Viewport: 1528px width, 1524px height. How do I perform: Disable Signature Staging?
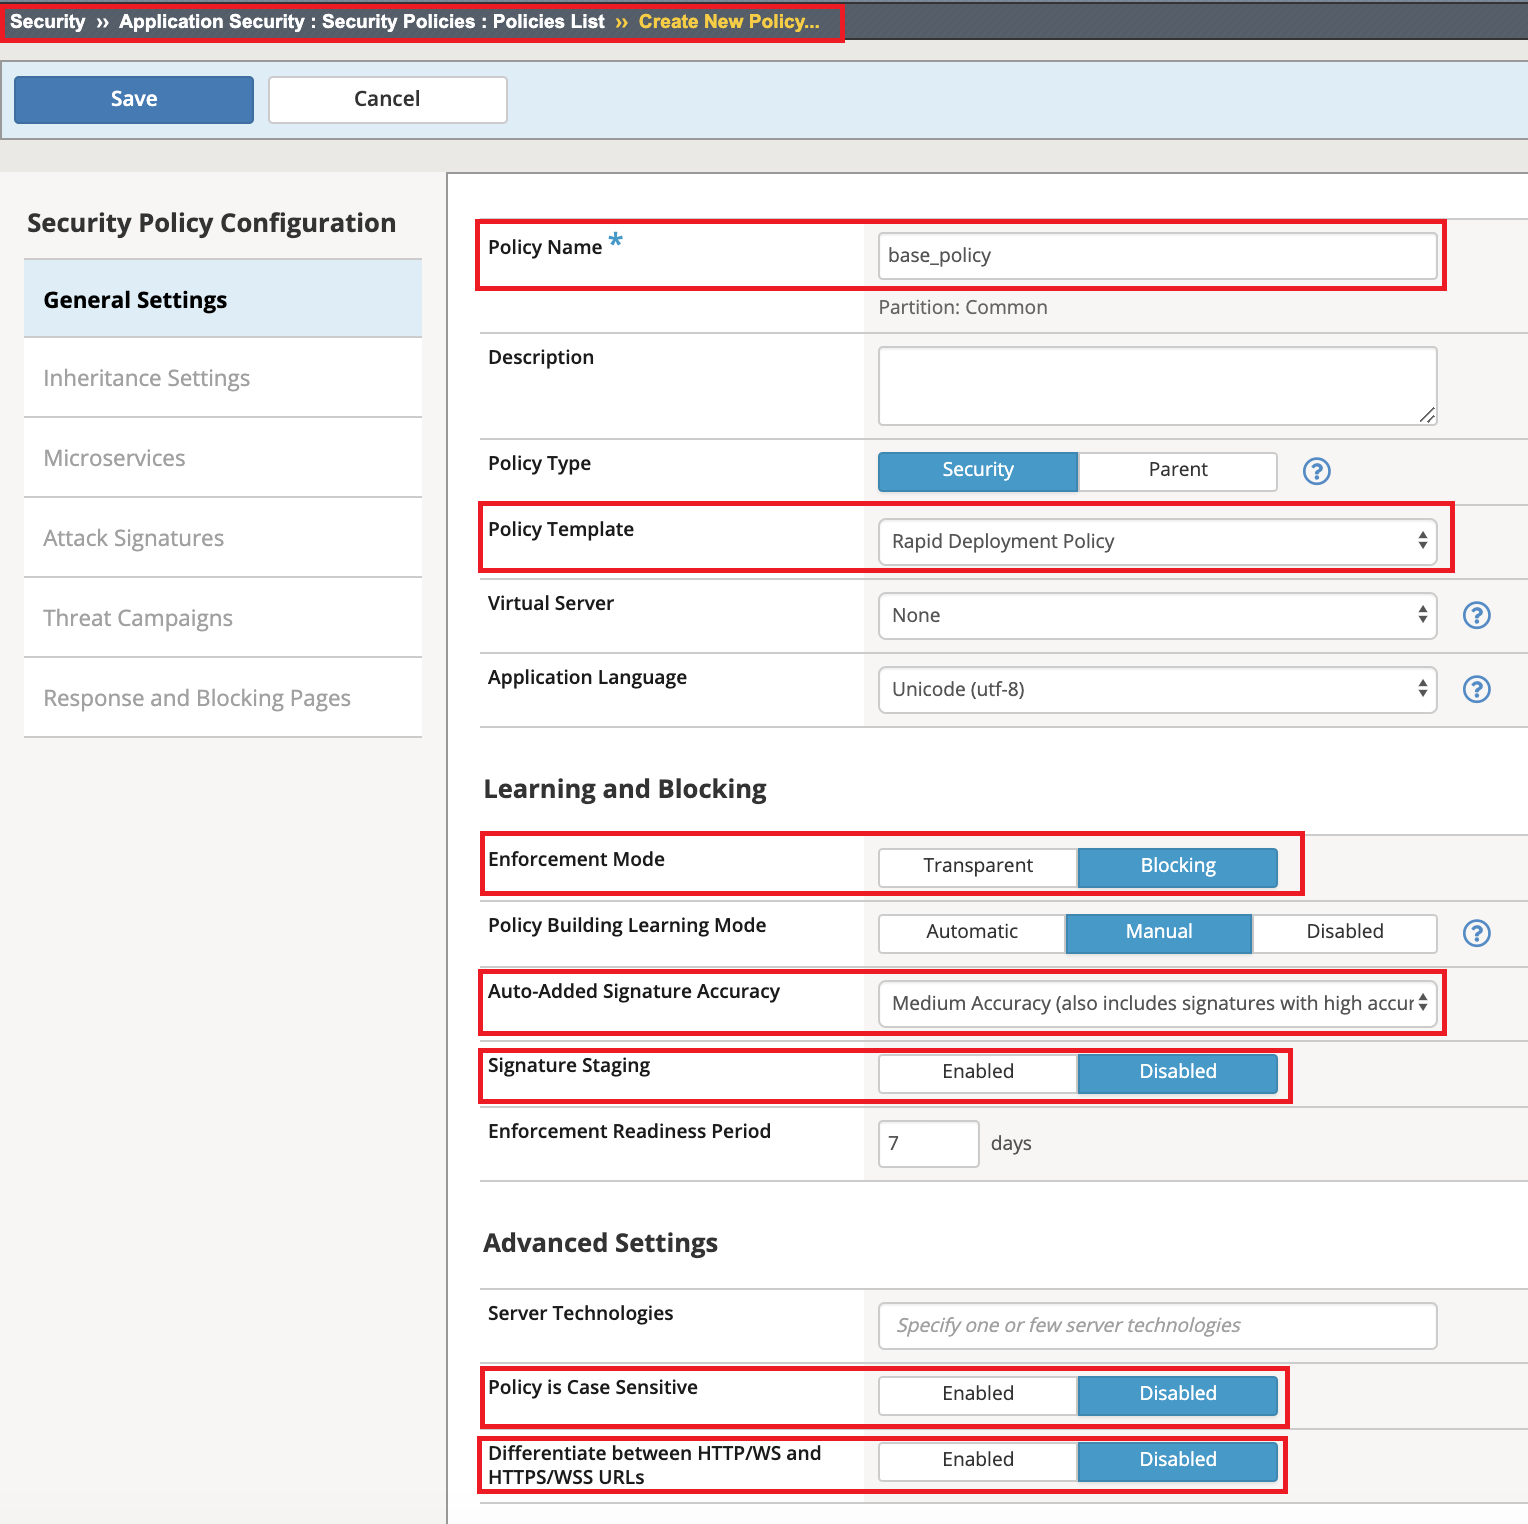[x=1178, y=1073]
